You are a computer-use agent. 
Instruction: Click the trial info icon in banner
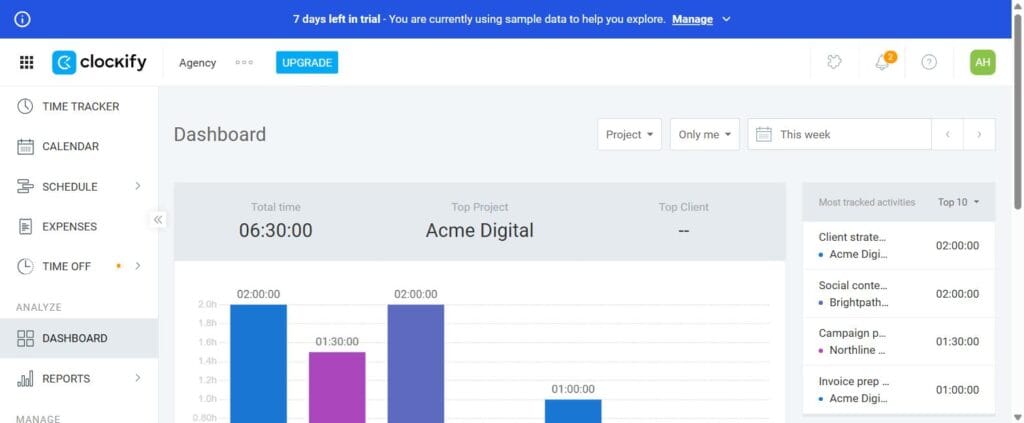point(22,19)
